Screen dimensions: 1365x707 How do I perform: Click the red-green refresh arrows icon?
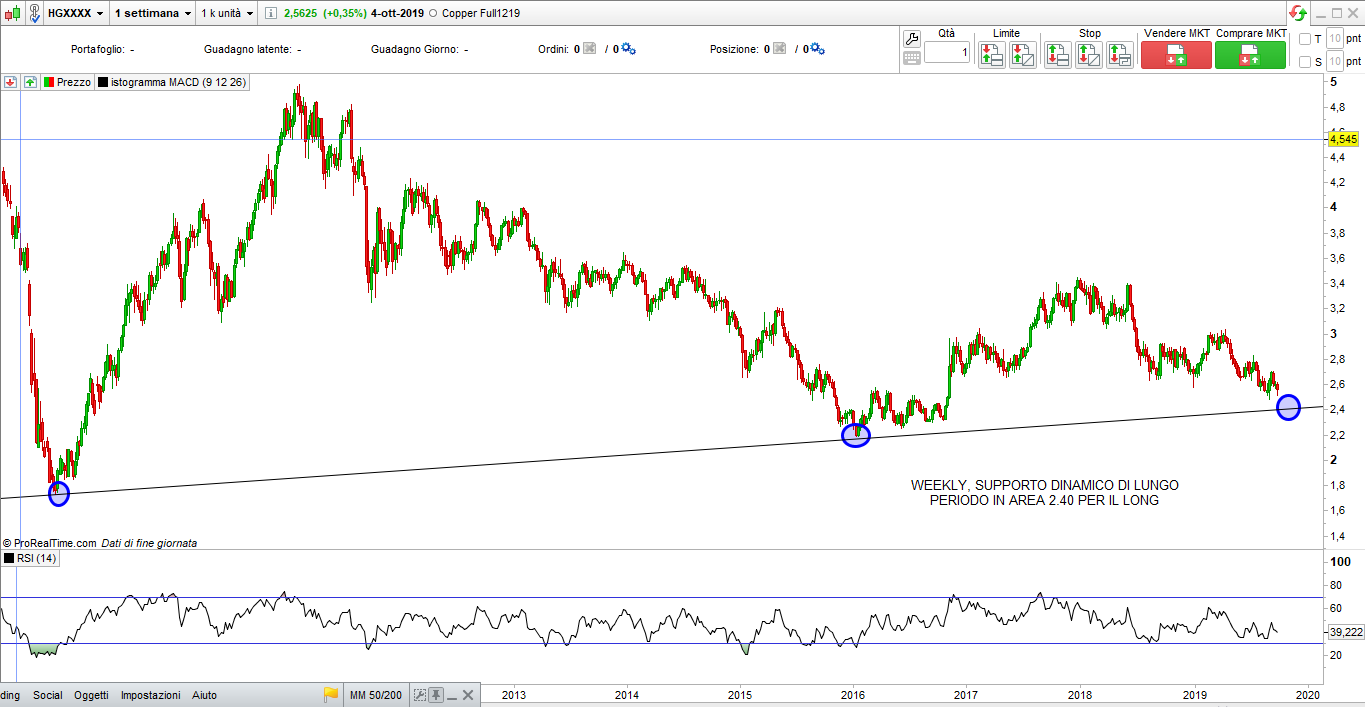pyautogui.click(x=1297, y=13)
